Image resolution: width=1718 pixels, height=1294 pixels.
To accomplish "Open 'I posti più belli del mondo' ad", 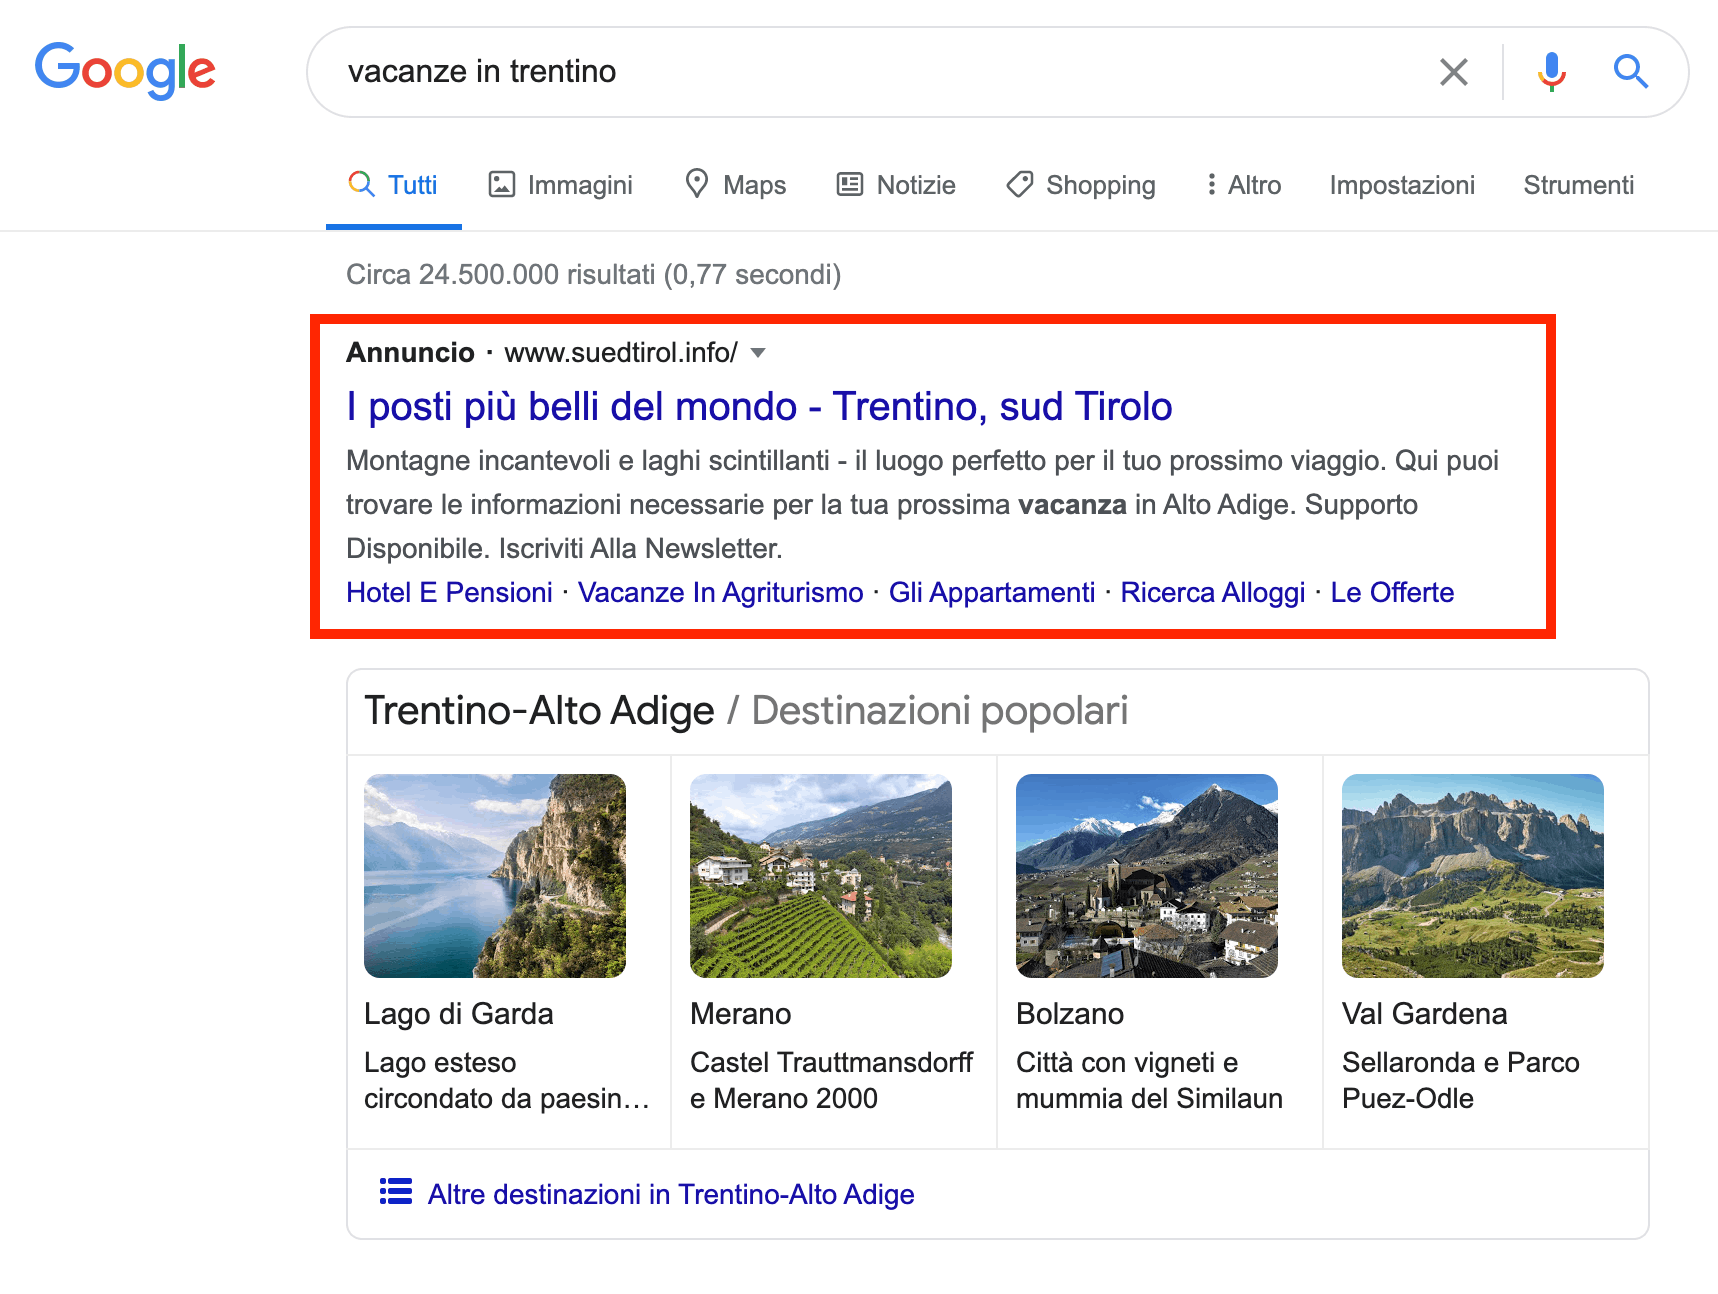I will tap(759, 406).
